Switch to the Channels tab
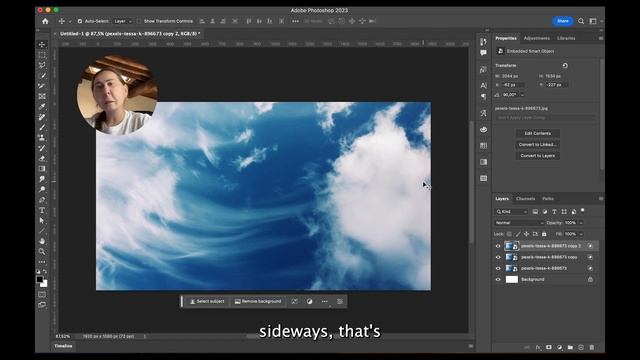Viewport: 640px width, 360px height. [525, 198]
